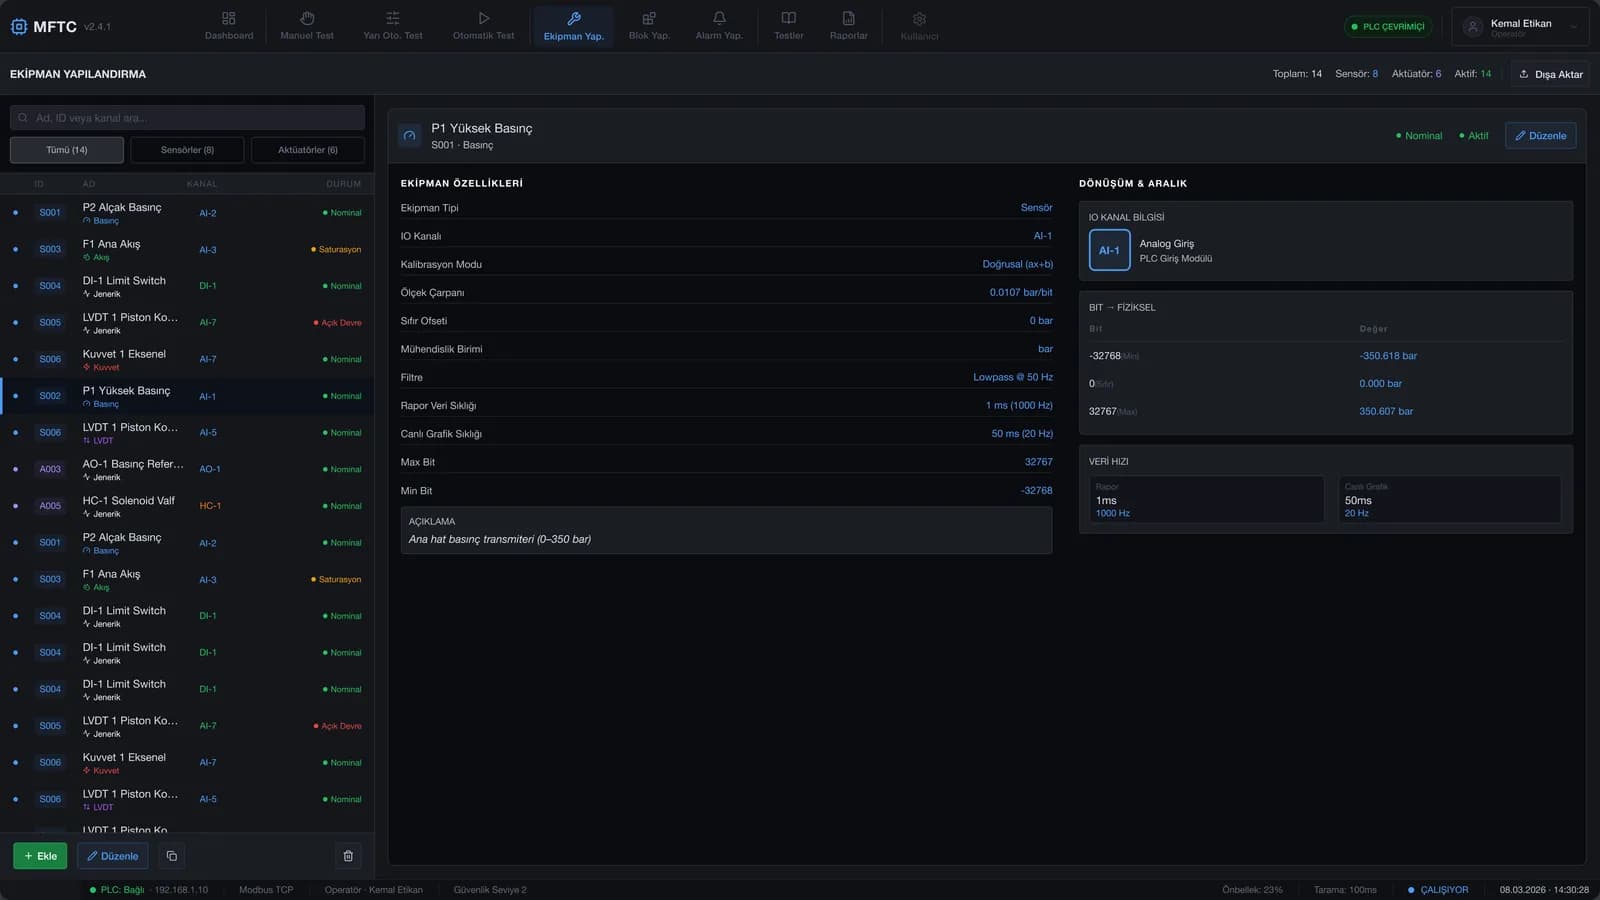Screen dimensions: 1600x900
Task: Select the Tümü (14) filter
Action: [x=67, y=150]
